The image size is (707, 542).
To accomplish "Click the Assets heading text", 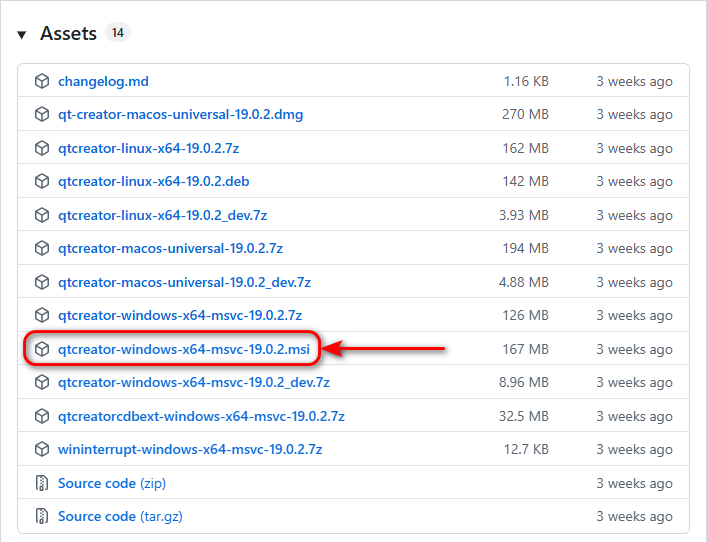I will [x=69, y=33].
